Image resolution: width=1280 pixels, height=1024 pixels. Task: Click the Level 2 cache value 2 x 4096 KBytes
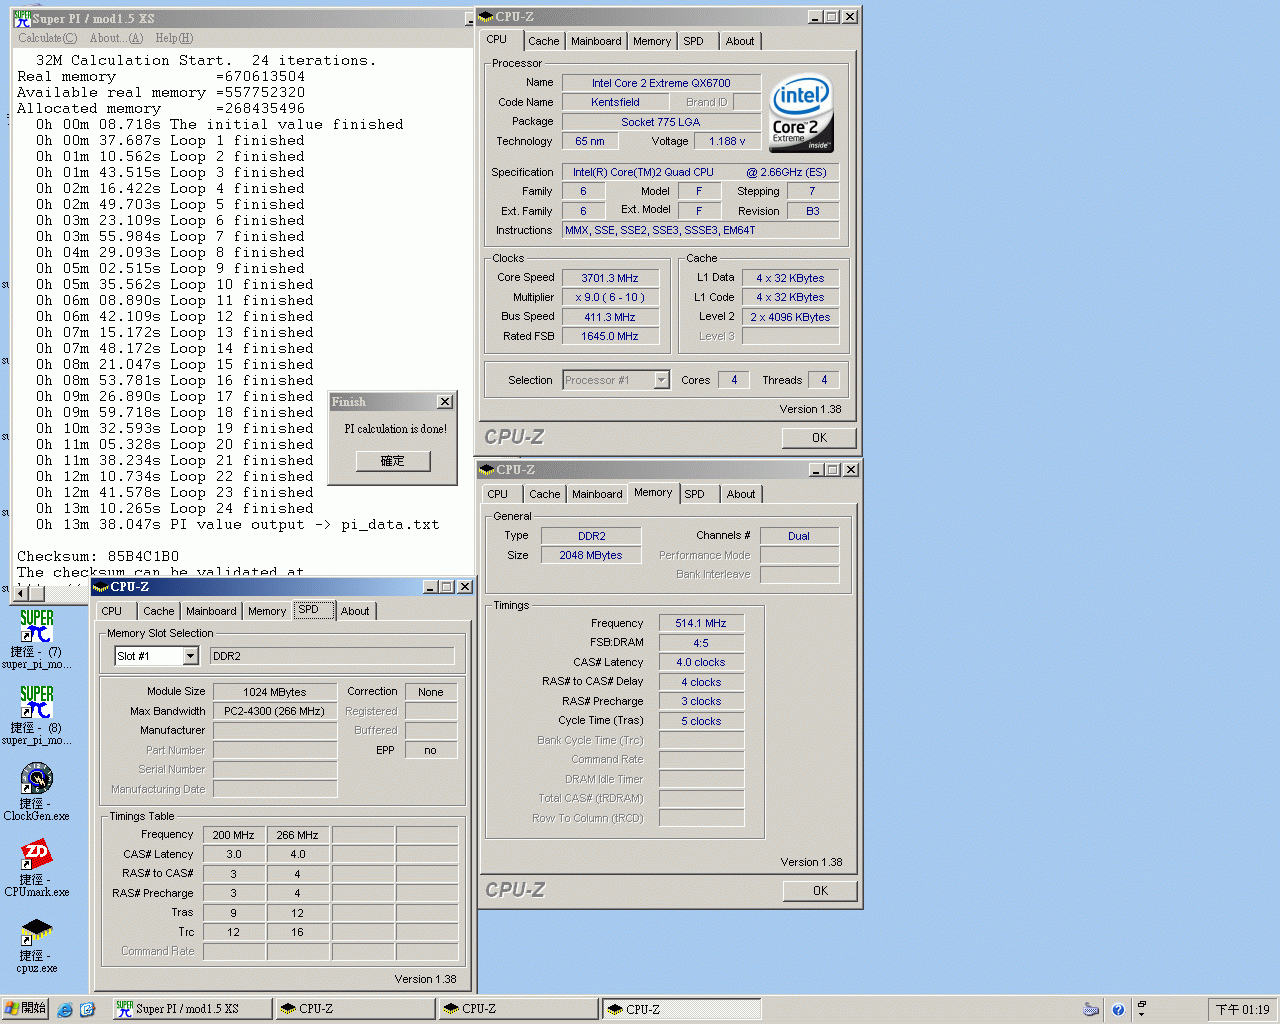790,317
